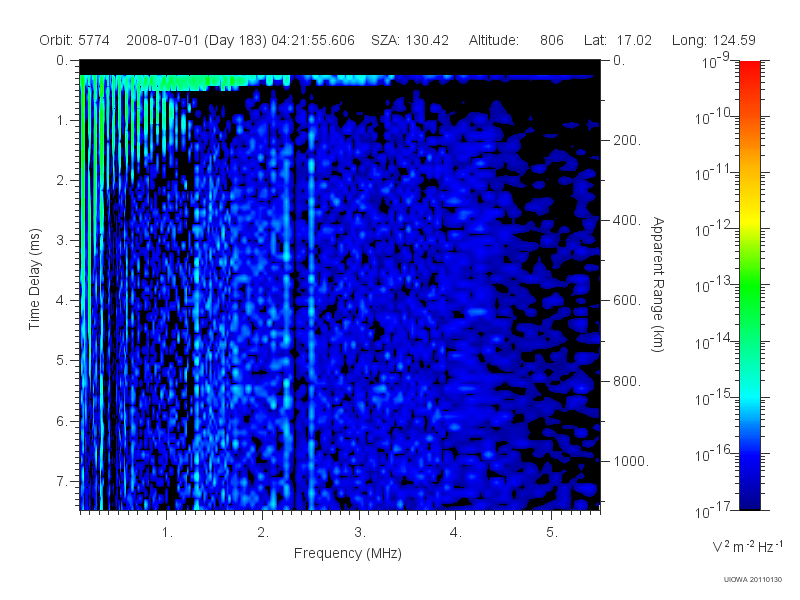This screenshot has width=800, height=600.
Task: Click the Apparent Range (km) axis label
Action: [x=658, y=284]
